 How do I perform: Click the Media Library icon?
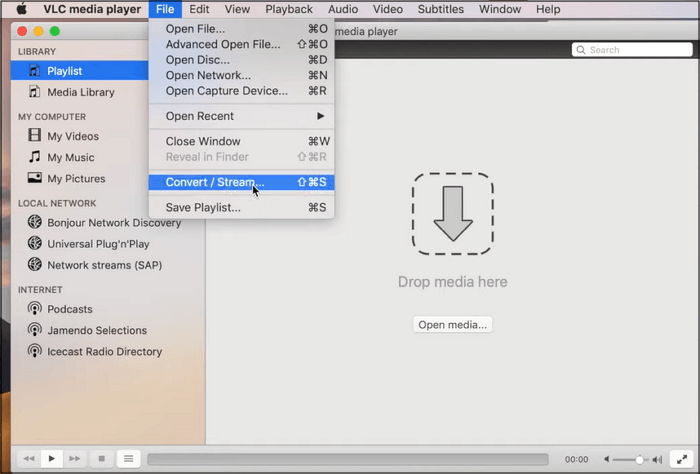[35, 92]
